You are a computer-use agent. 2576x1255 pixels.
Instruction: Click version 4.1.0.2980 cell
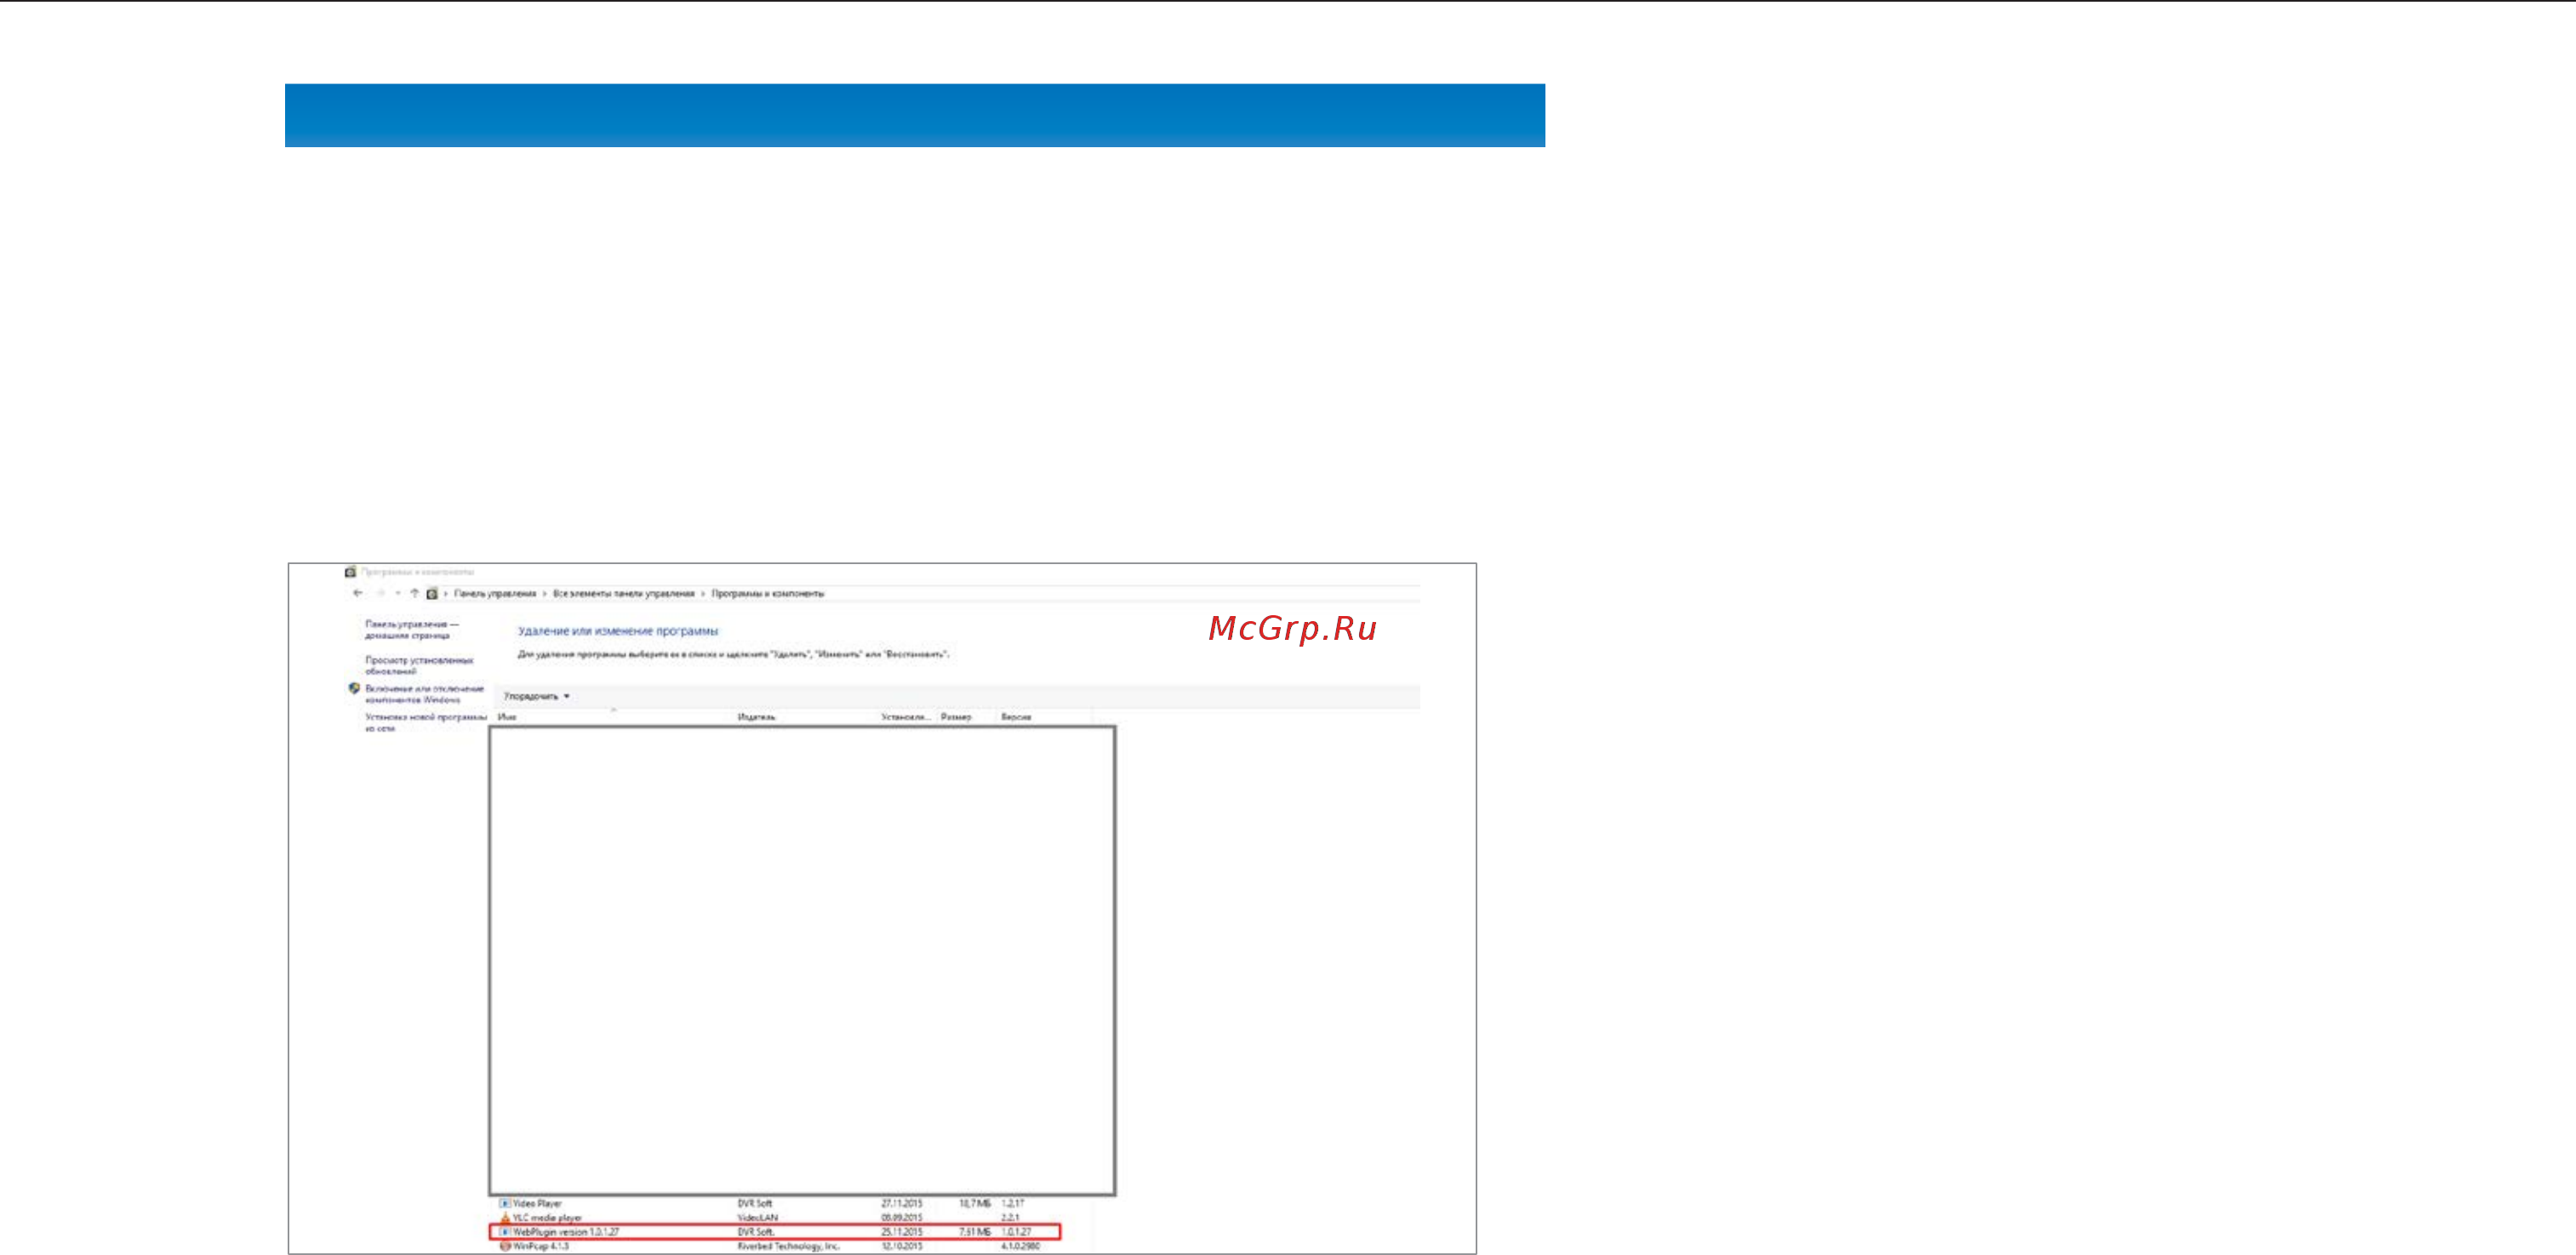point(1020,1246)
